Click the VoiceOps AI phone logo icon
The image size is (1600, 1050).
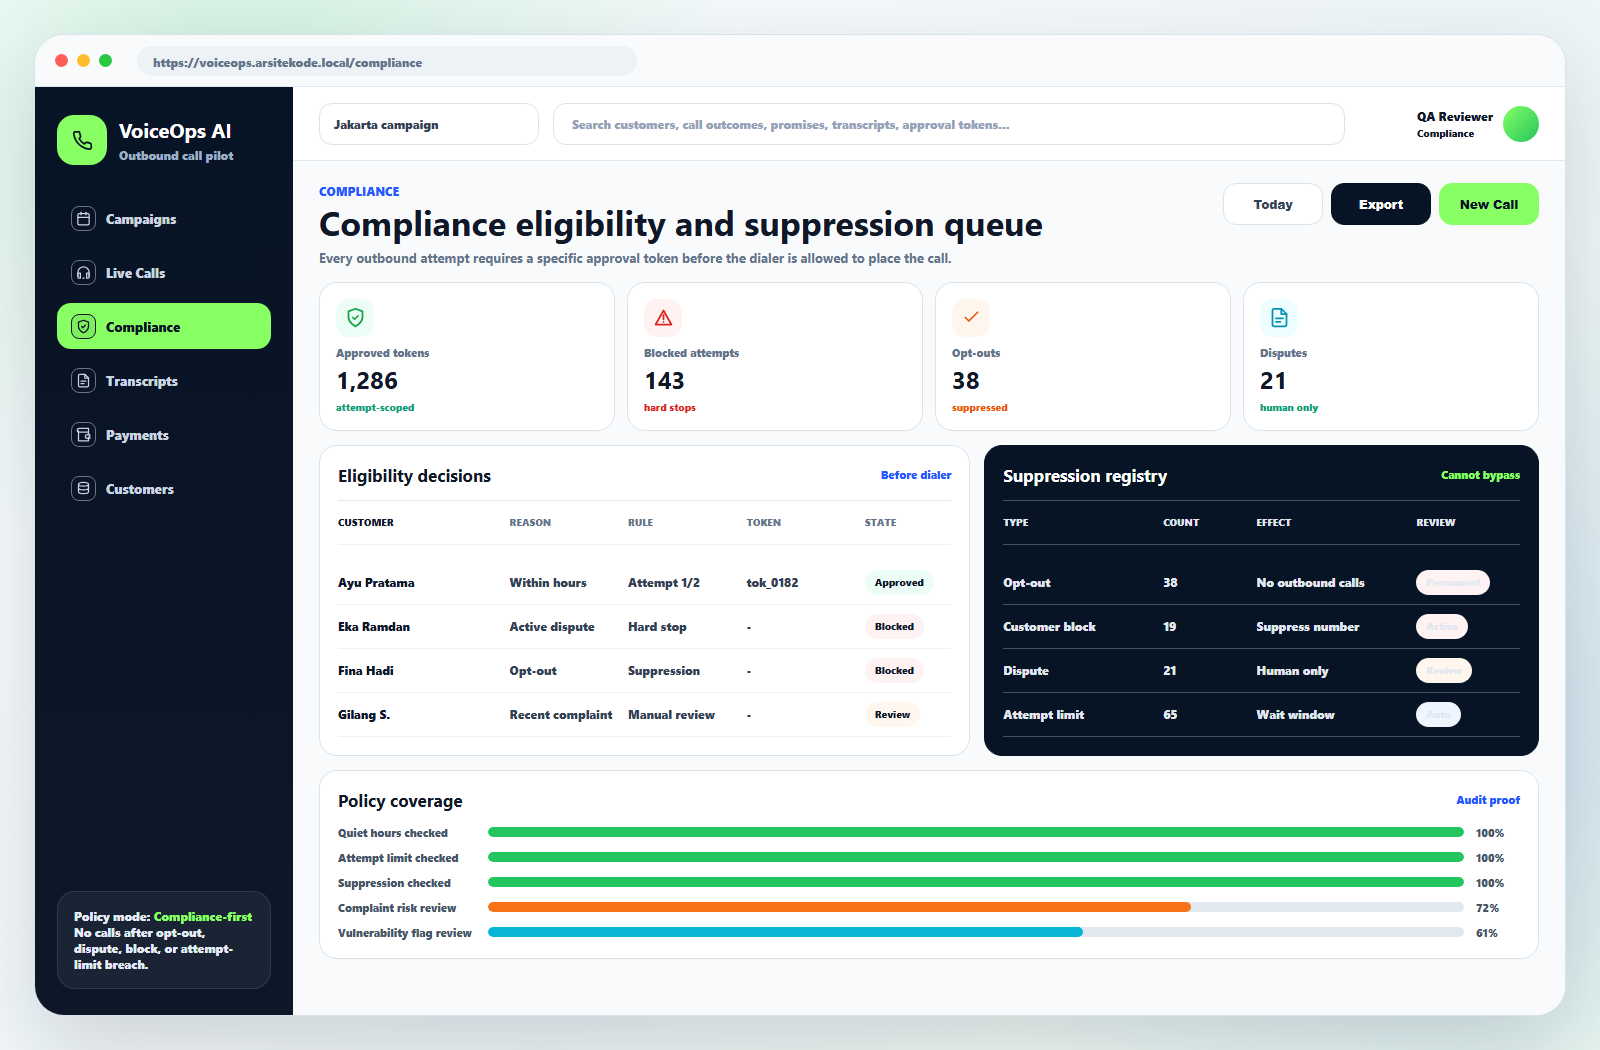coord(82,140)
